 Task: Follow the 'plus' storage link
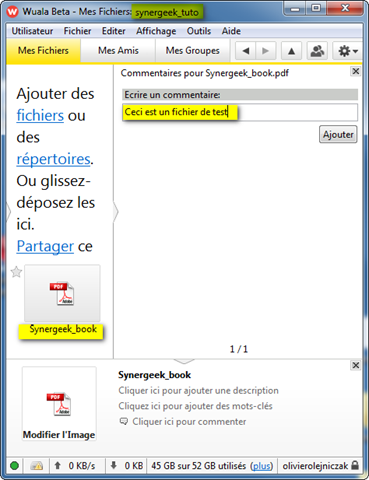pyautogui.click(x=262, y=466)
